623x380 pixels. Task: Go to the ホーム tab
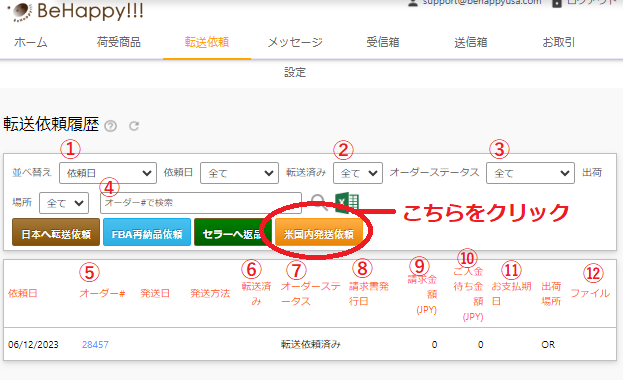31,42
